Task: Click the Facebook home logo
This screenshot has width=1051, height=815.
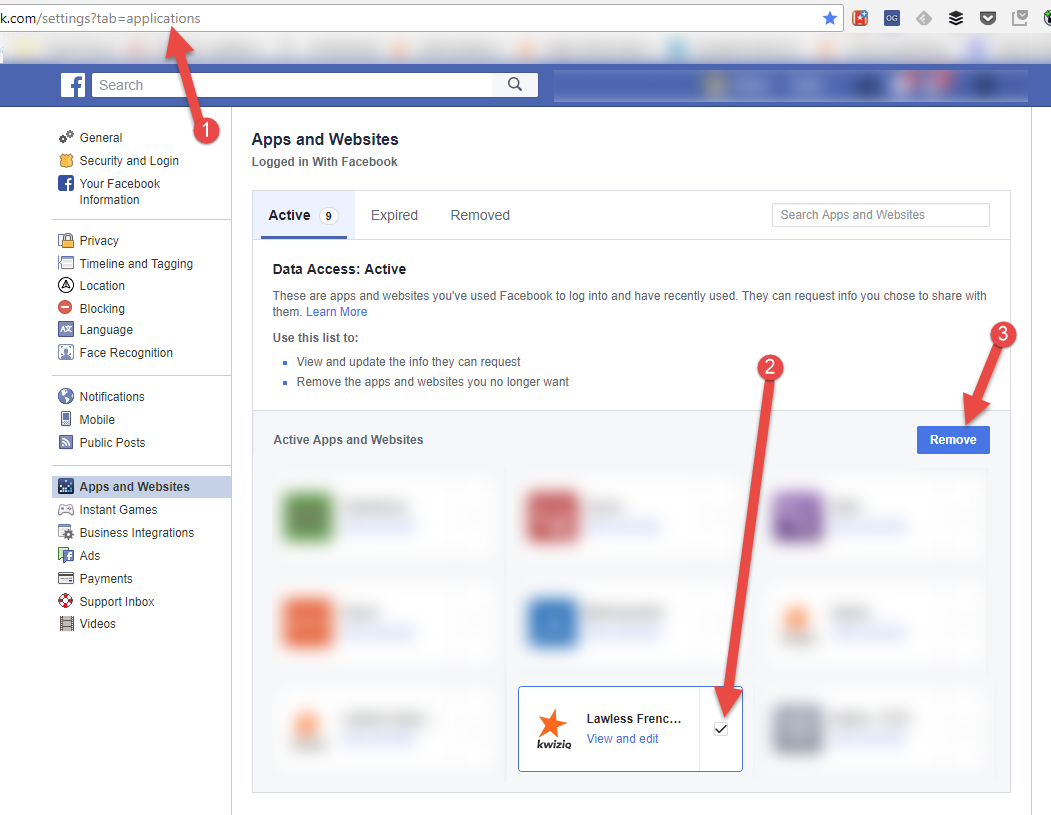Action: click(73, 85)
